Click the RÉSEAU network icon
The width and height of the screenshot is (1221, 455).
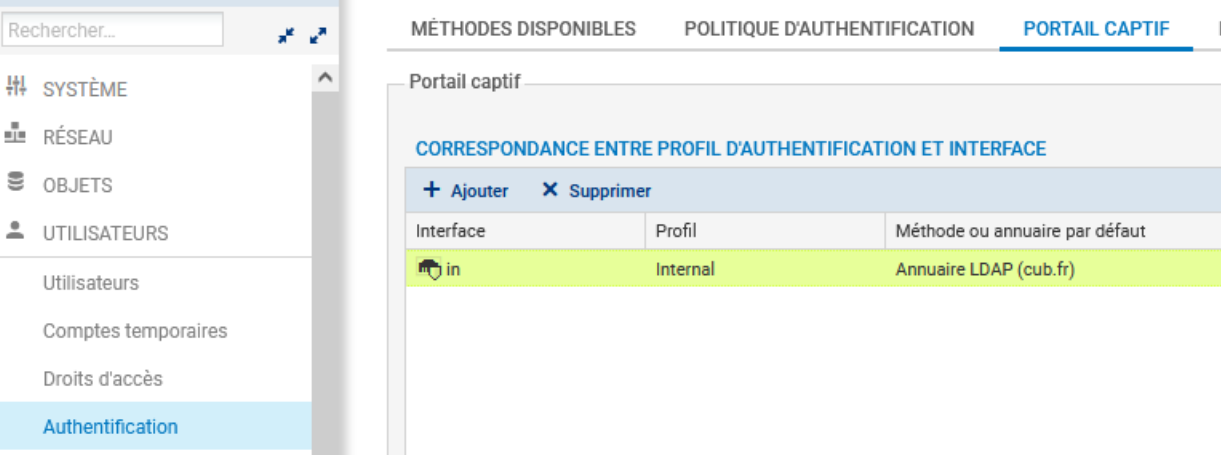[15, 137]
